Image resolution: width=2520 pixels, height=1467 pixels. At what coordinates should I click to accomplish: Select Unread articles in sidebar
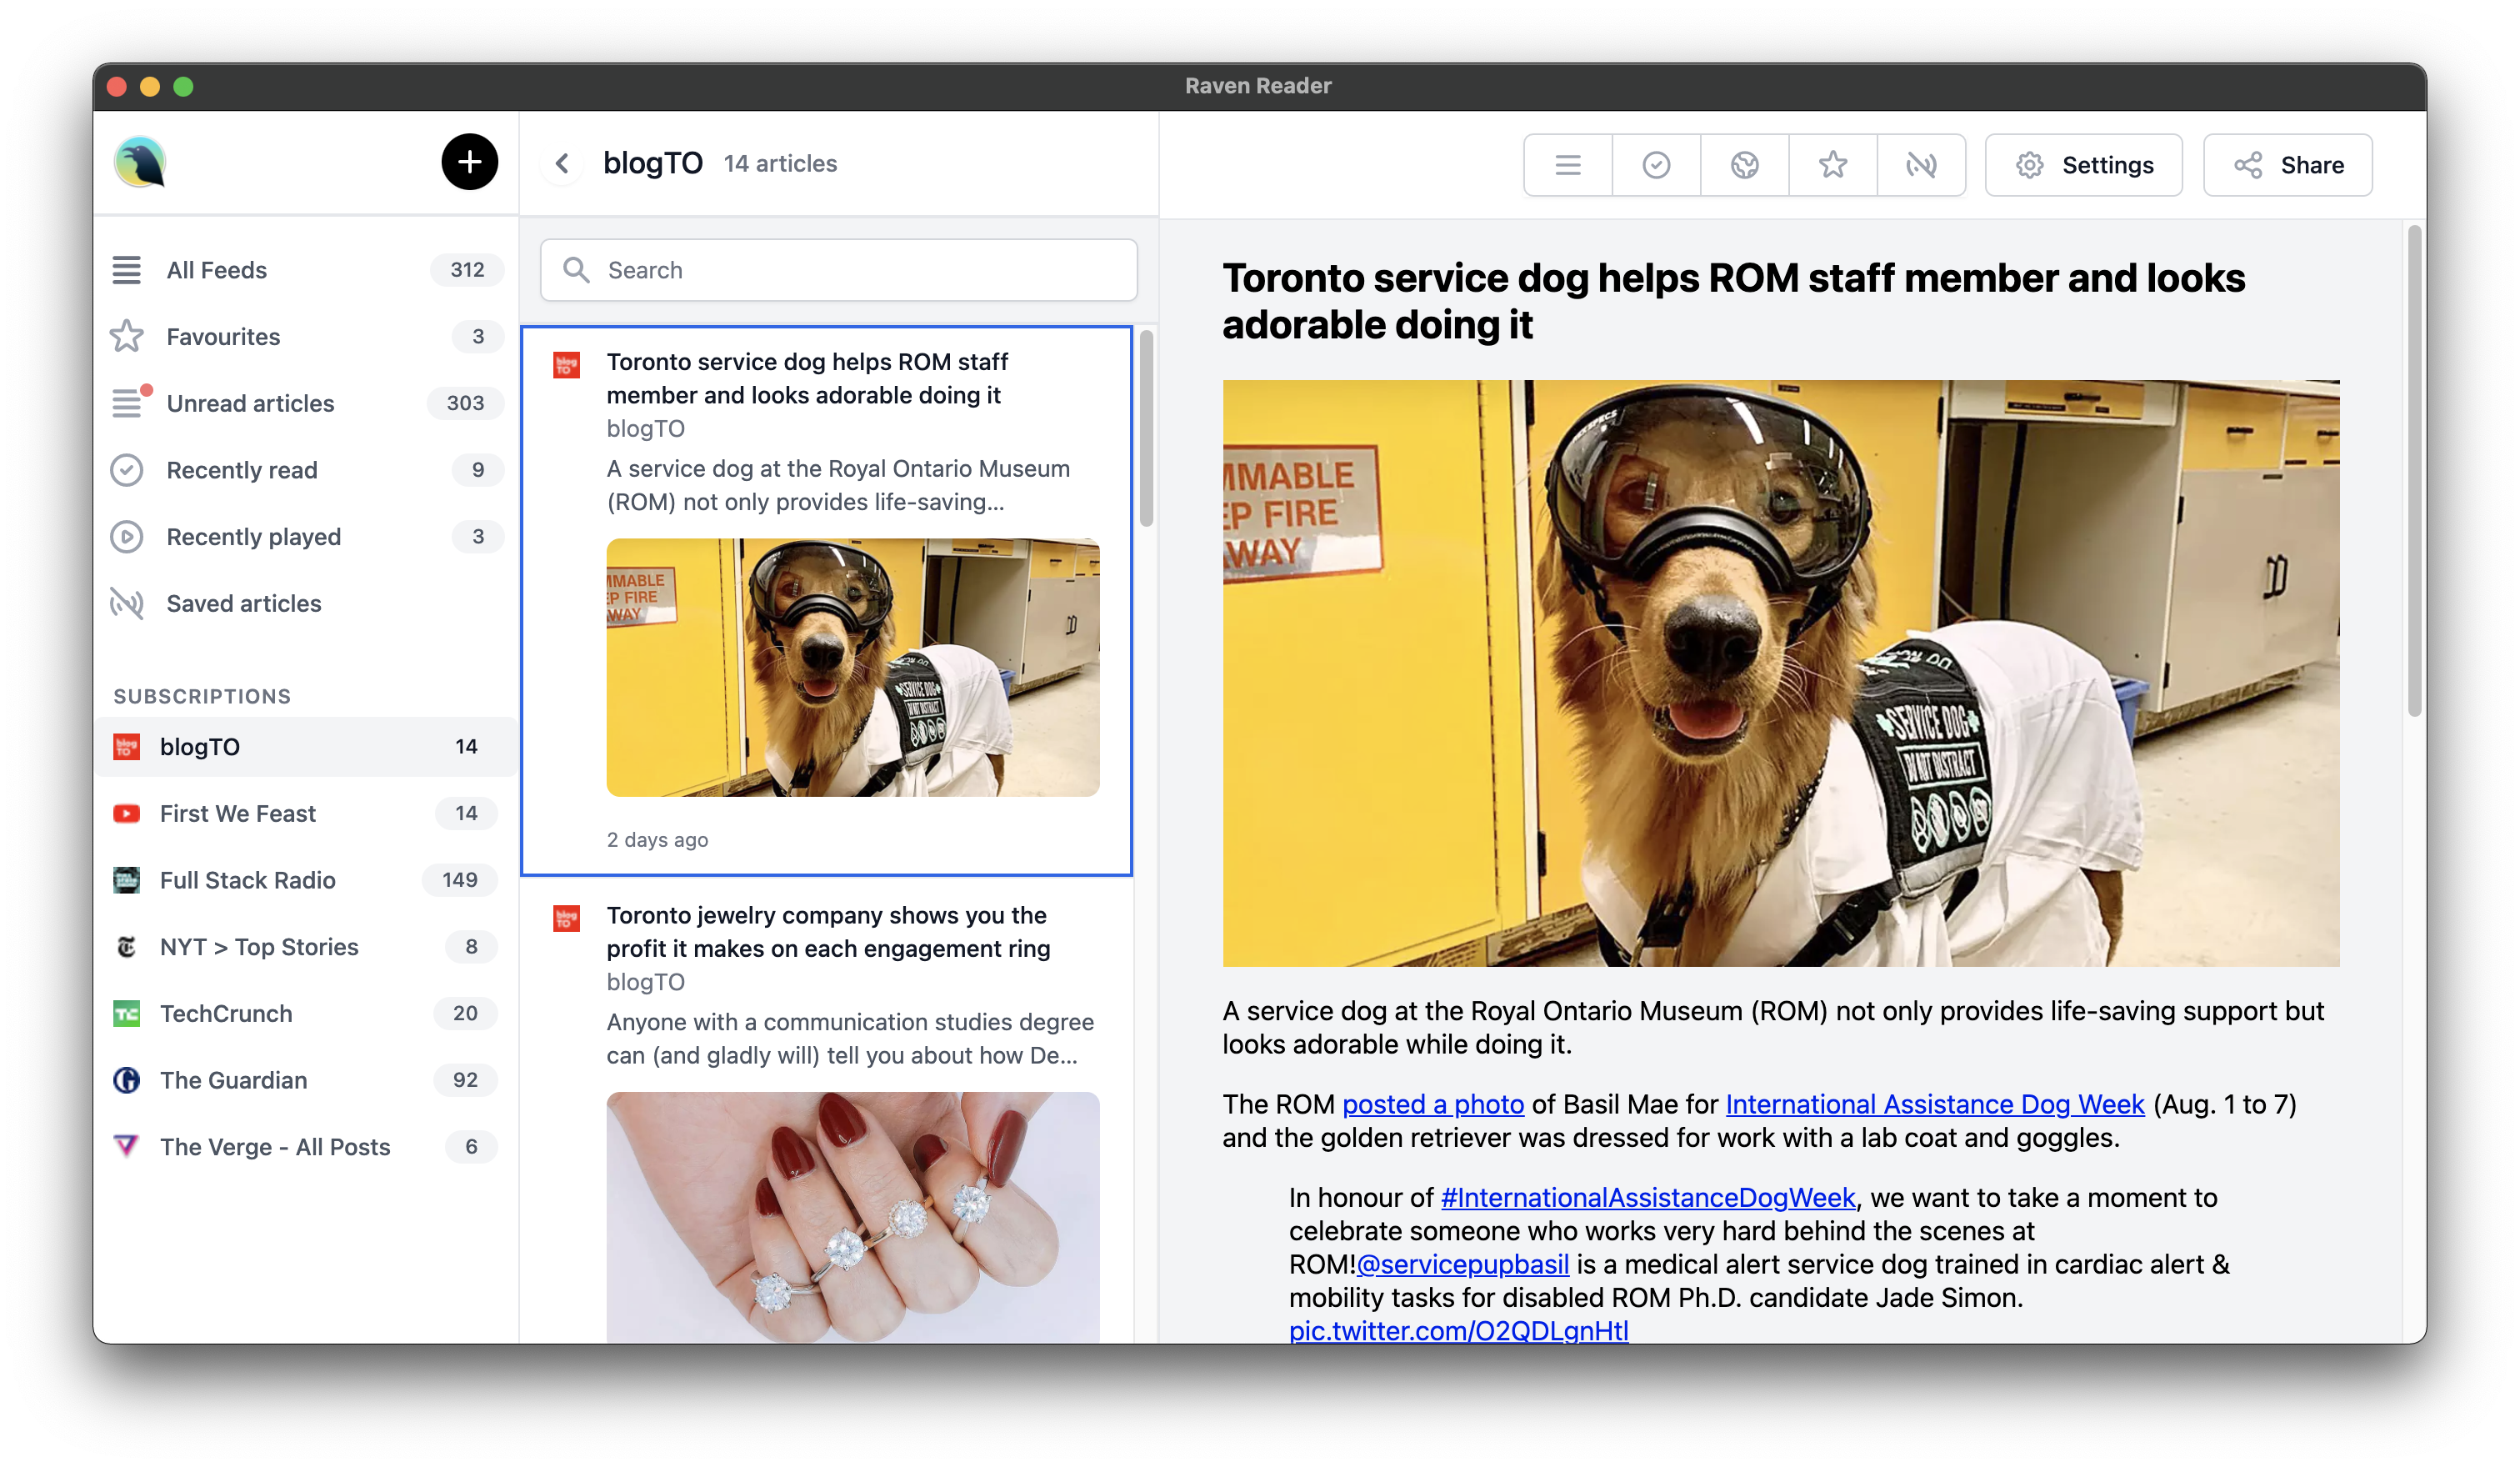250,403
